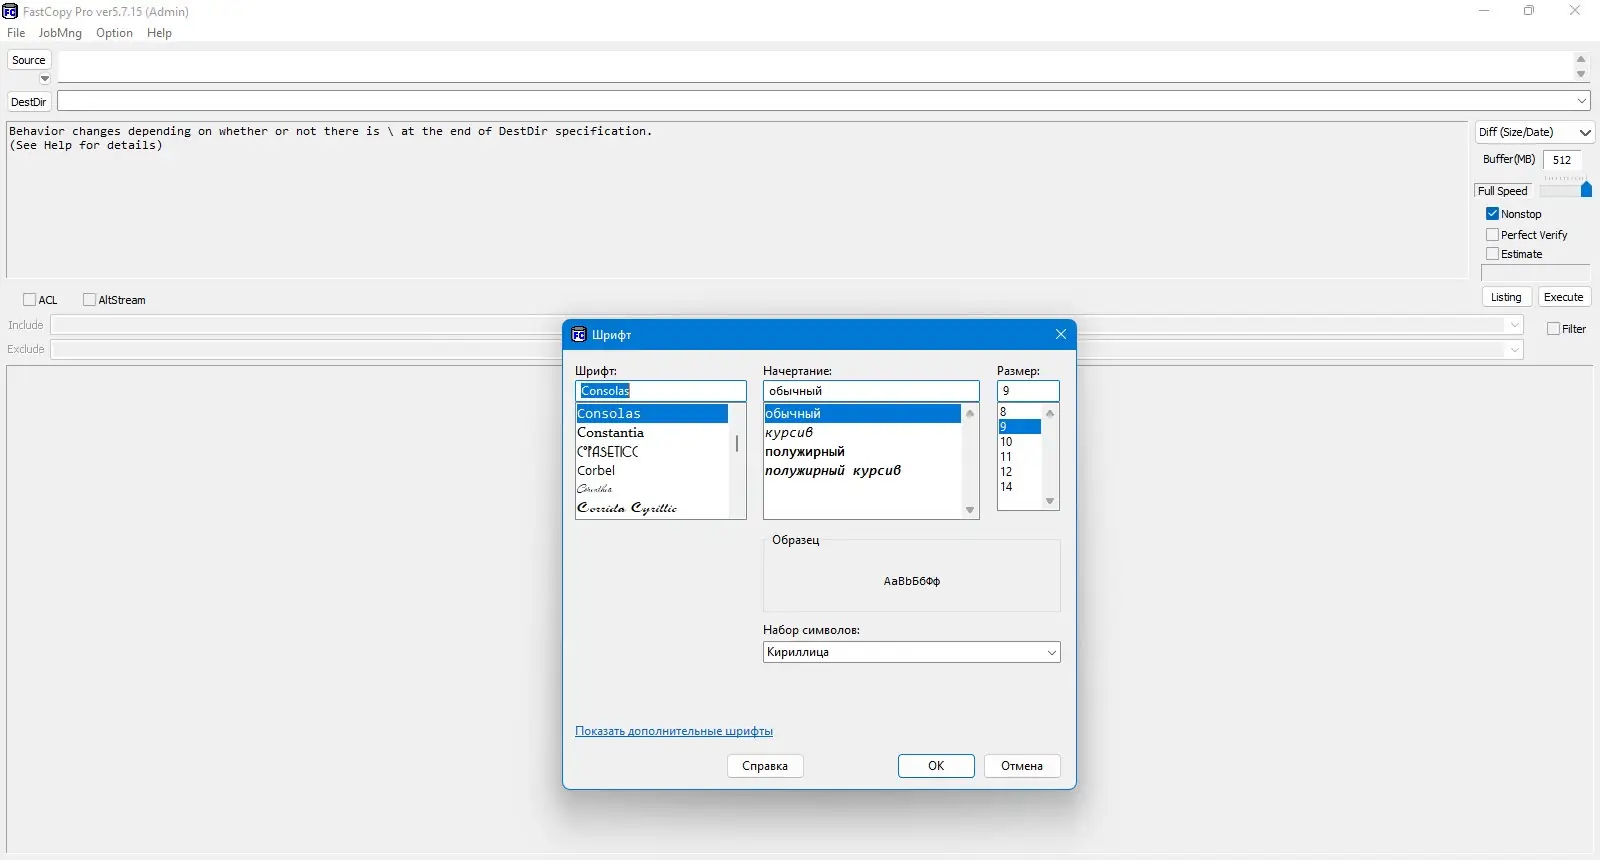Expand the Exclude filter dropdown arrow
The image size is (1600, 860).
click(x=1515, y=349)
